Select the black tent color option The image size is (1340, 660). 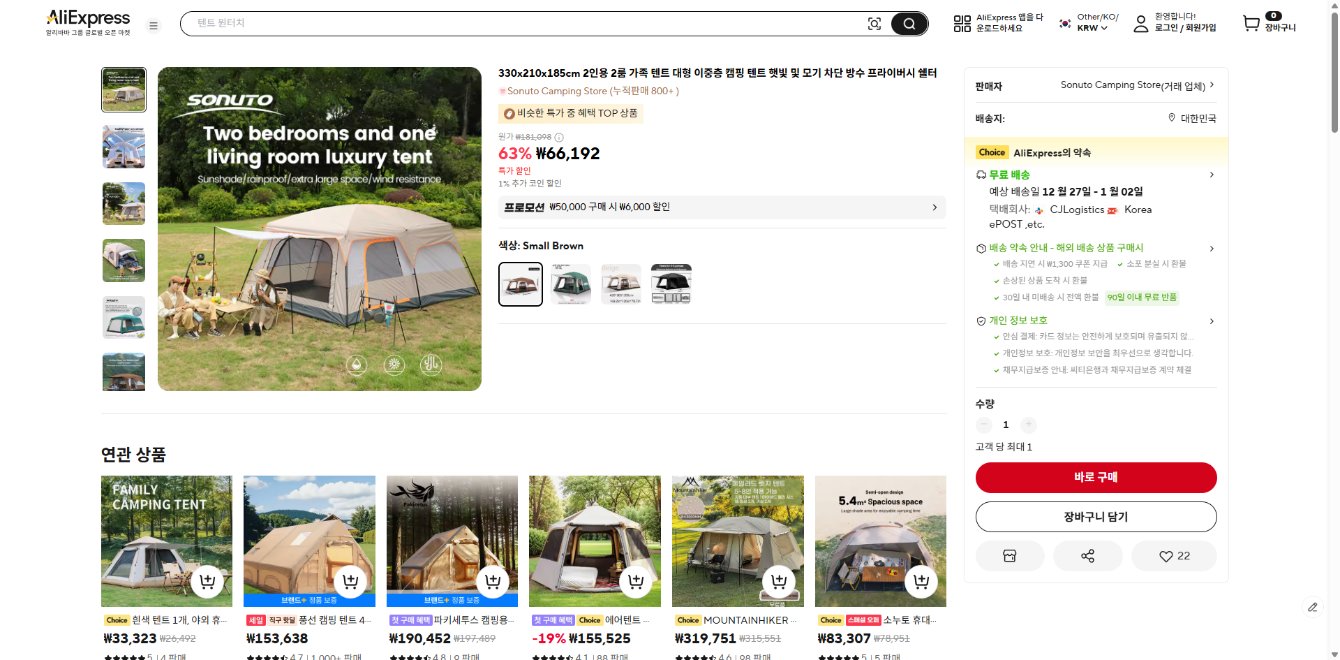[x=671, y=284]
